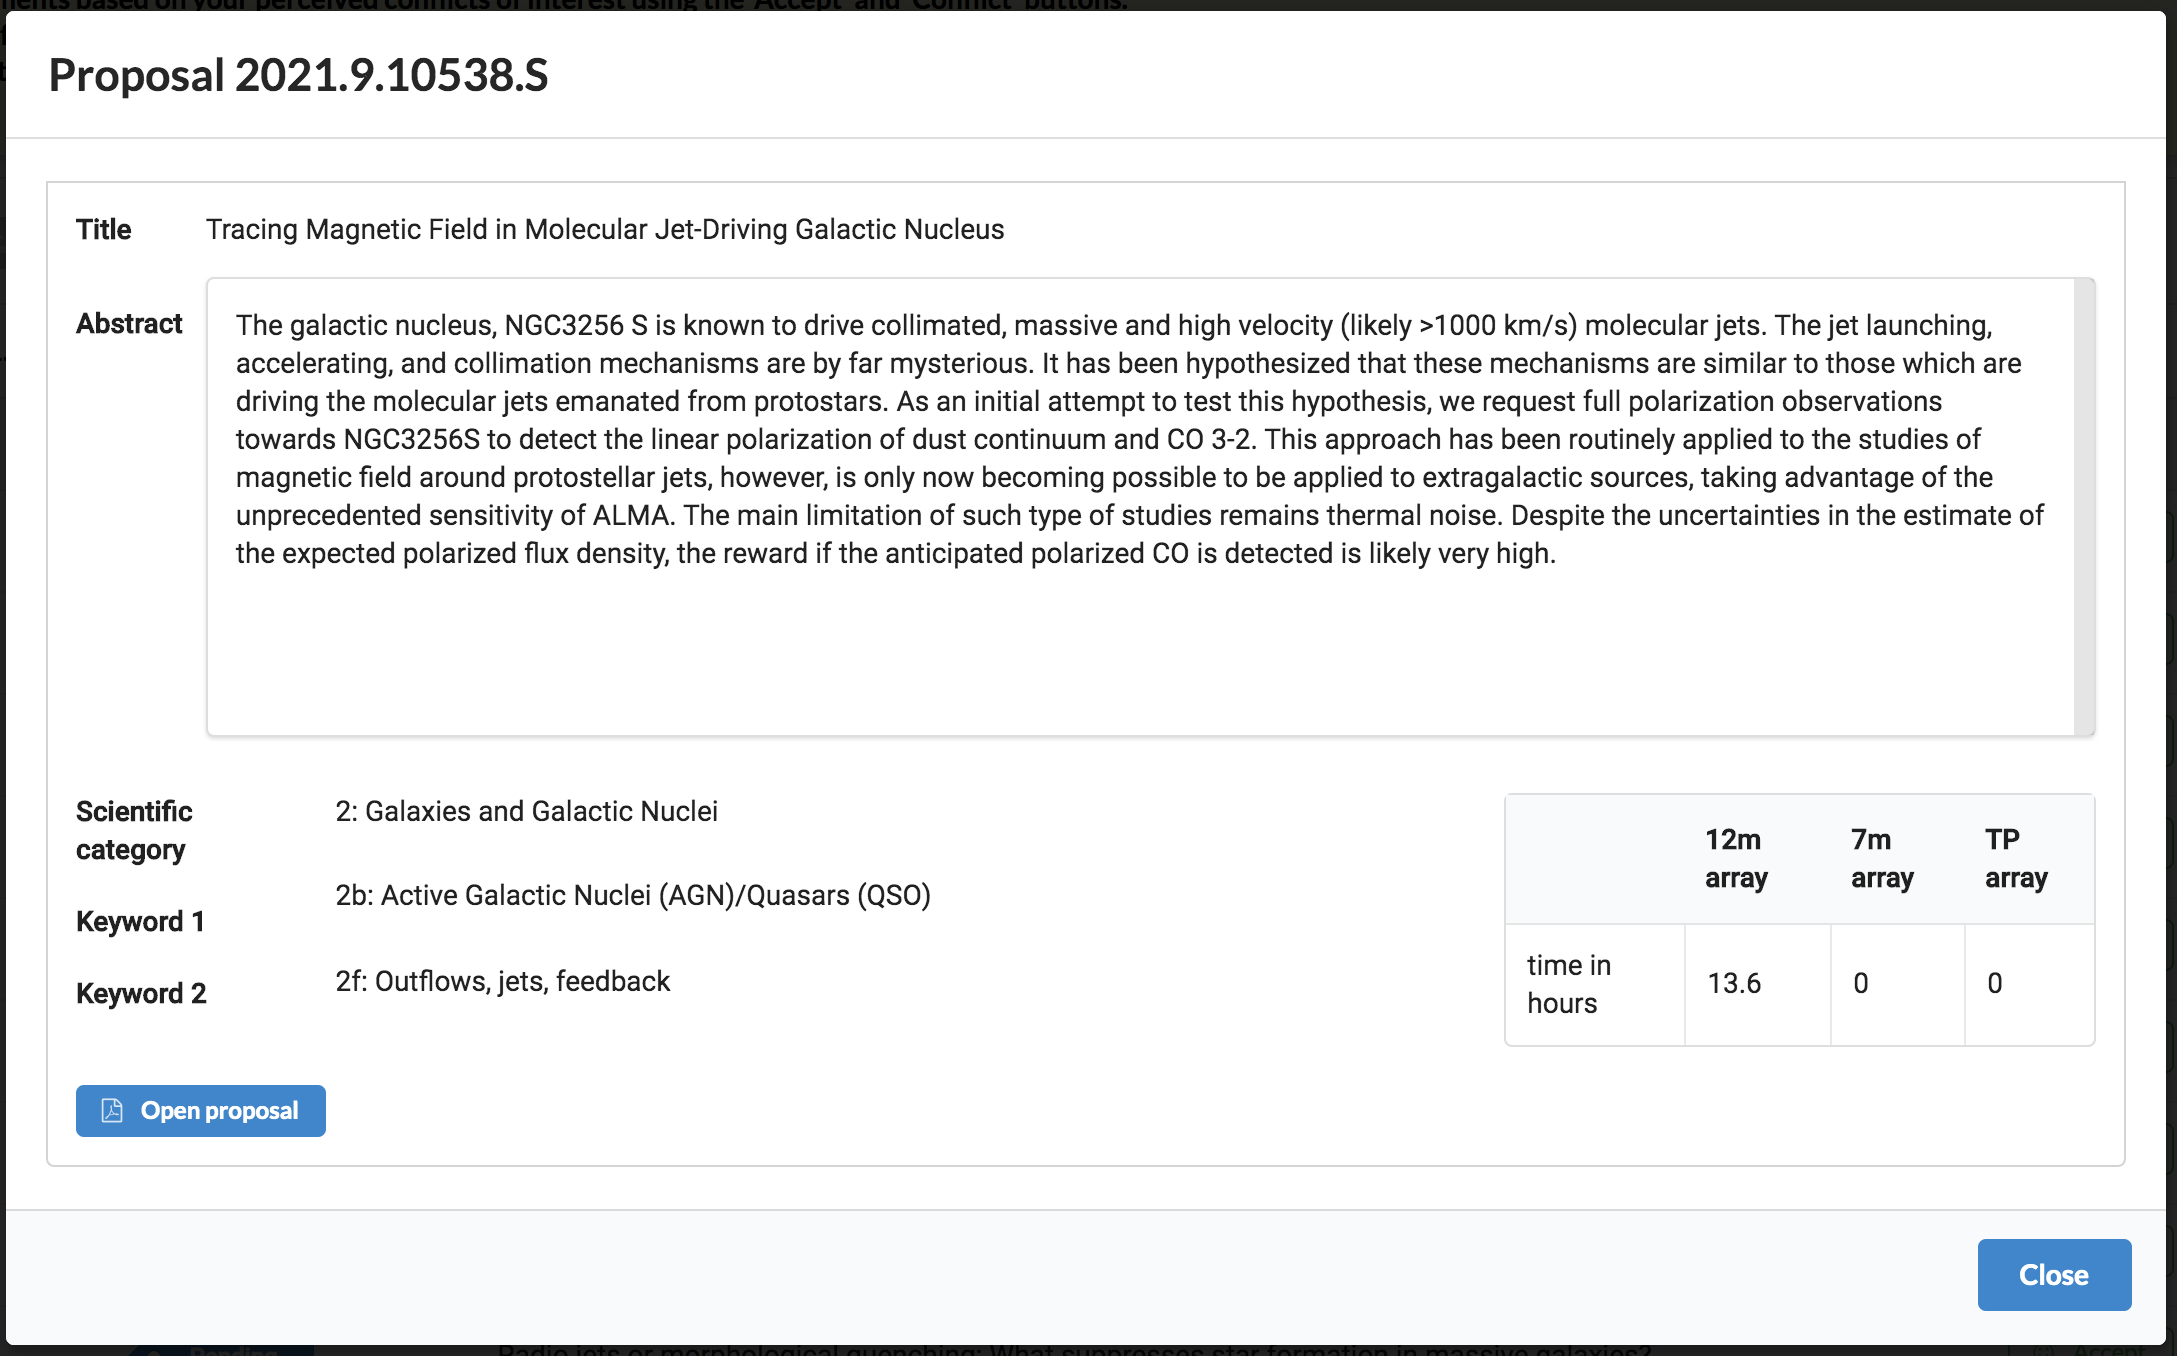Click the 12m array column header
This screenshot has height=1356, width=2177.
tap(1736, 859)
